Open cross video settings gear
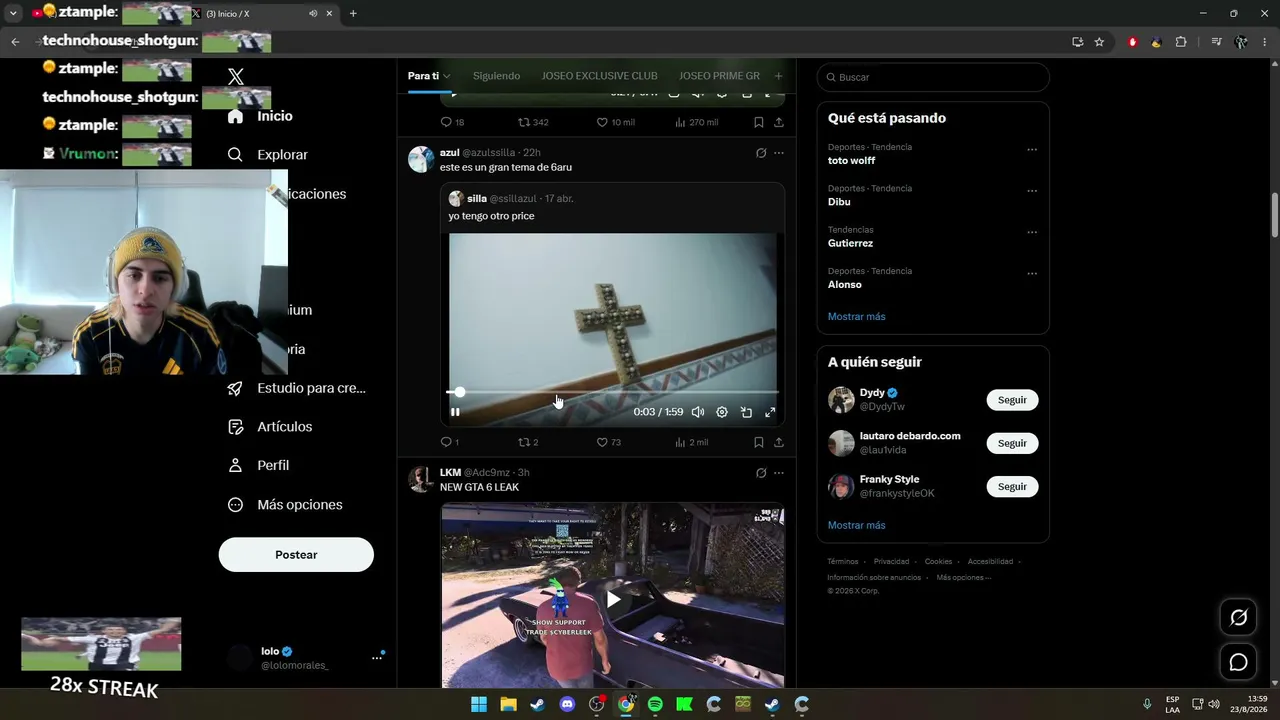Viewport: 1280px width, 720px height. pyautogui.click(x=722, y=412)
